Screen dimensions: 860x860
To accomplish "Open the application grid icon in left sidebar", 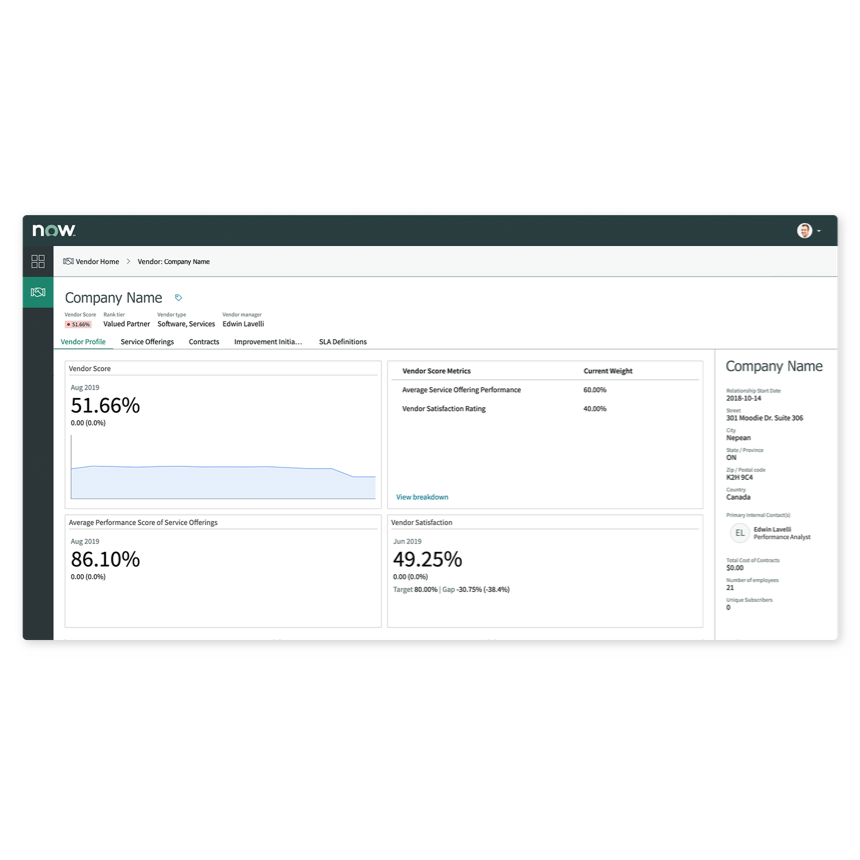I will [x=38, y=261].
